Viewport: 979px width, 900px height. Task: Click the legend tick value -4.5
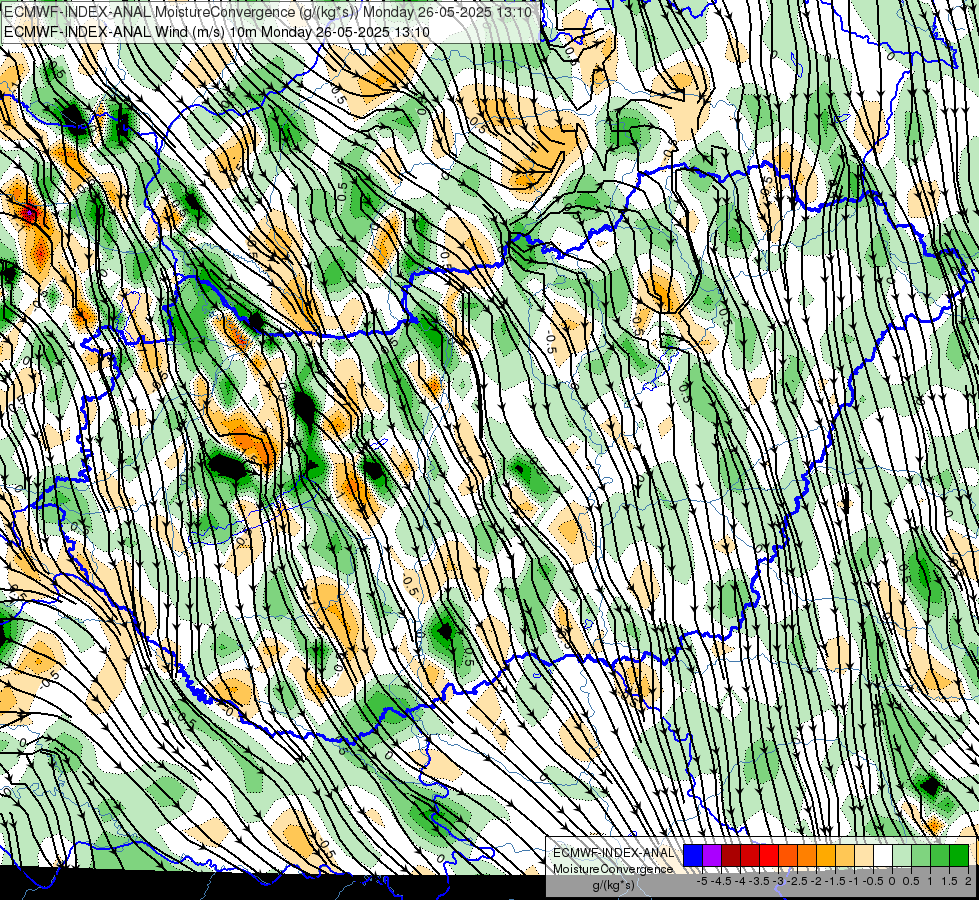(722, 881)
